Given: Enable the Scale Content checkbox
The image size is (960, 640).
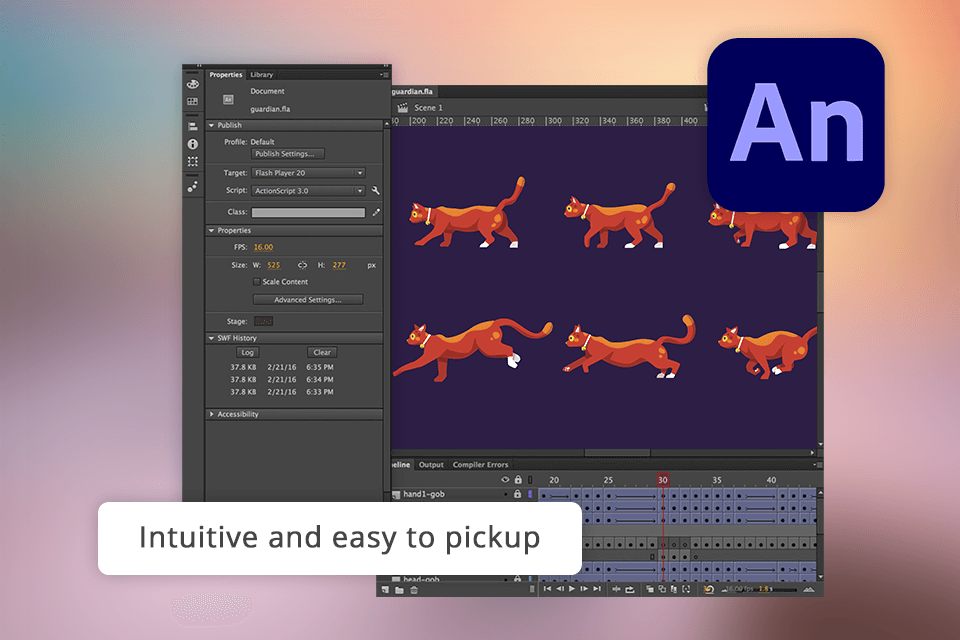Looking at the screenshot, I should pyautogui.click(x=257, y=282).
